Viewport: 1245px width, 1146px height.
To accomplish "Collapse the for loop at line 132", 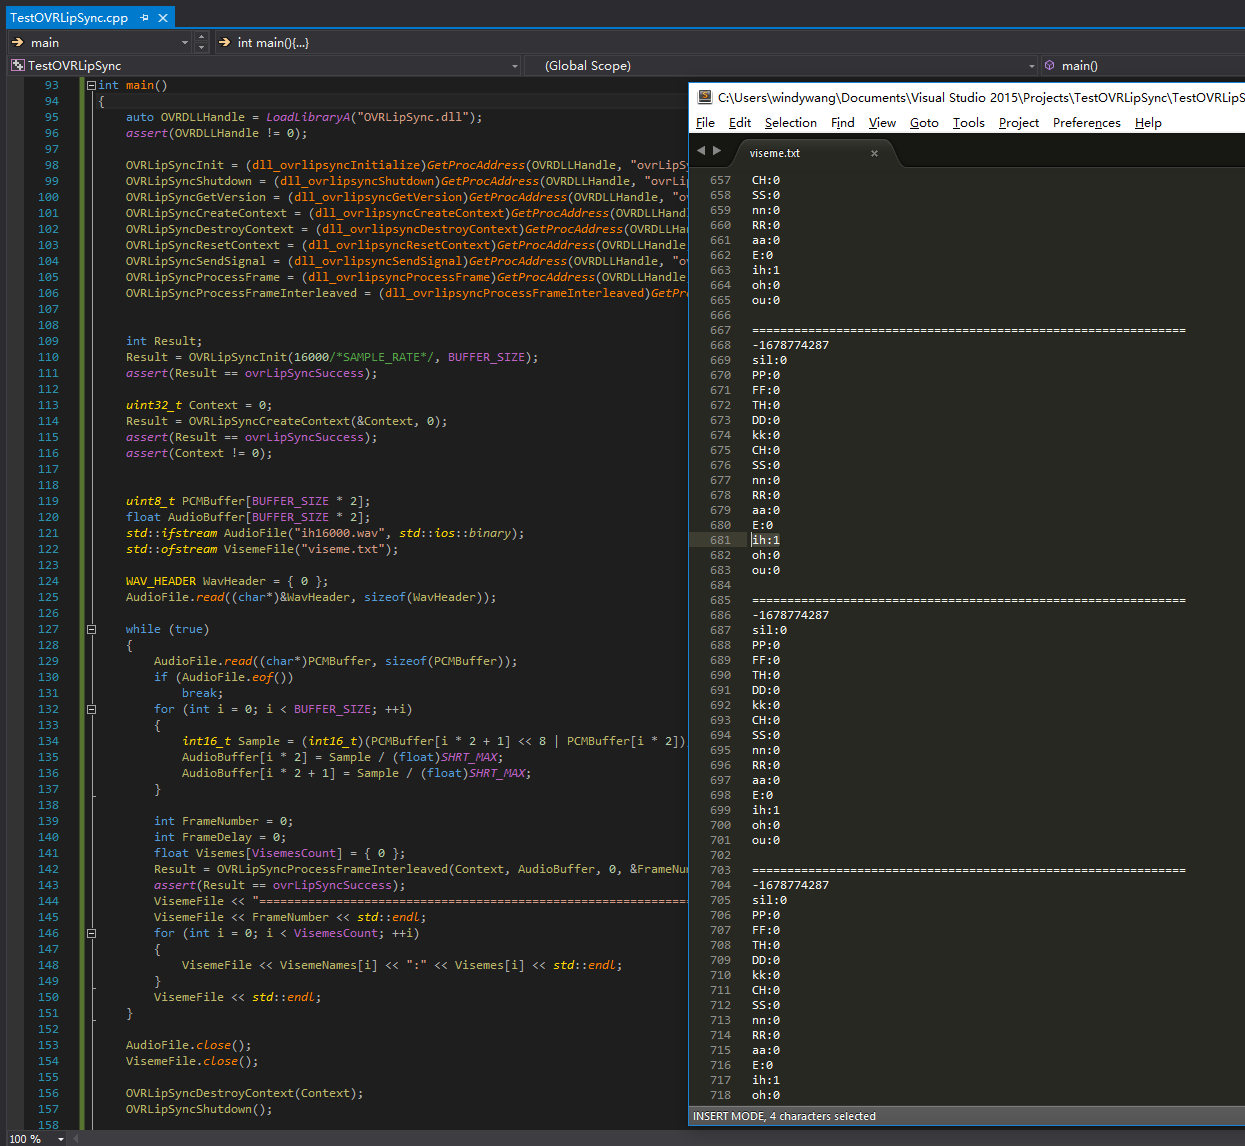I will point(91,710).
